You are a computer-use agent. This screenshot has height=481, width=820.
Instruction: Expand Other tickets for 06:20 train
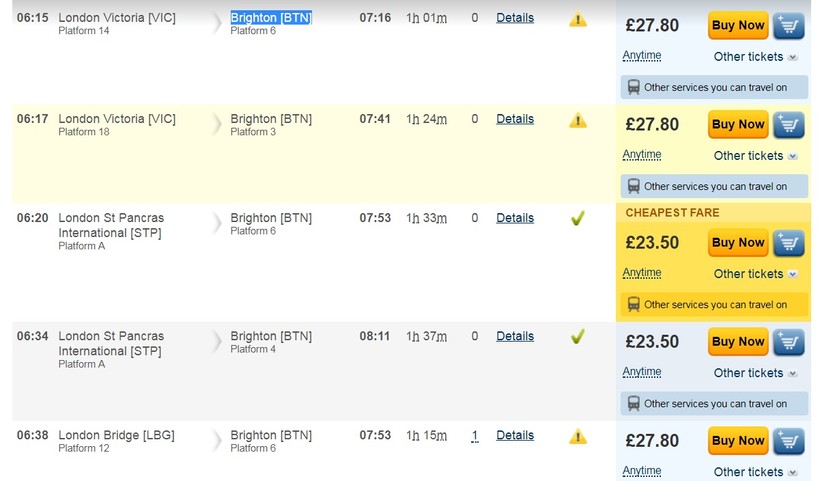coord(755,274)
